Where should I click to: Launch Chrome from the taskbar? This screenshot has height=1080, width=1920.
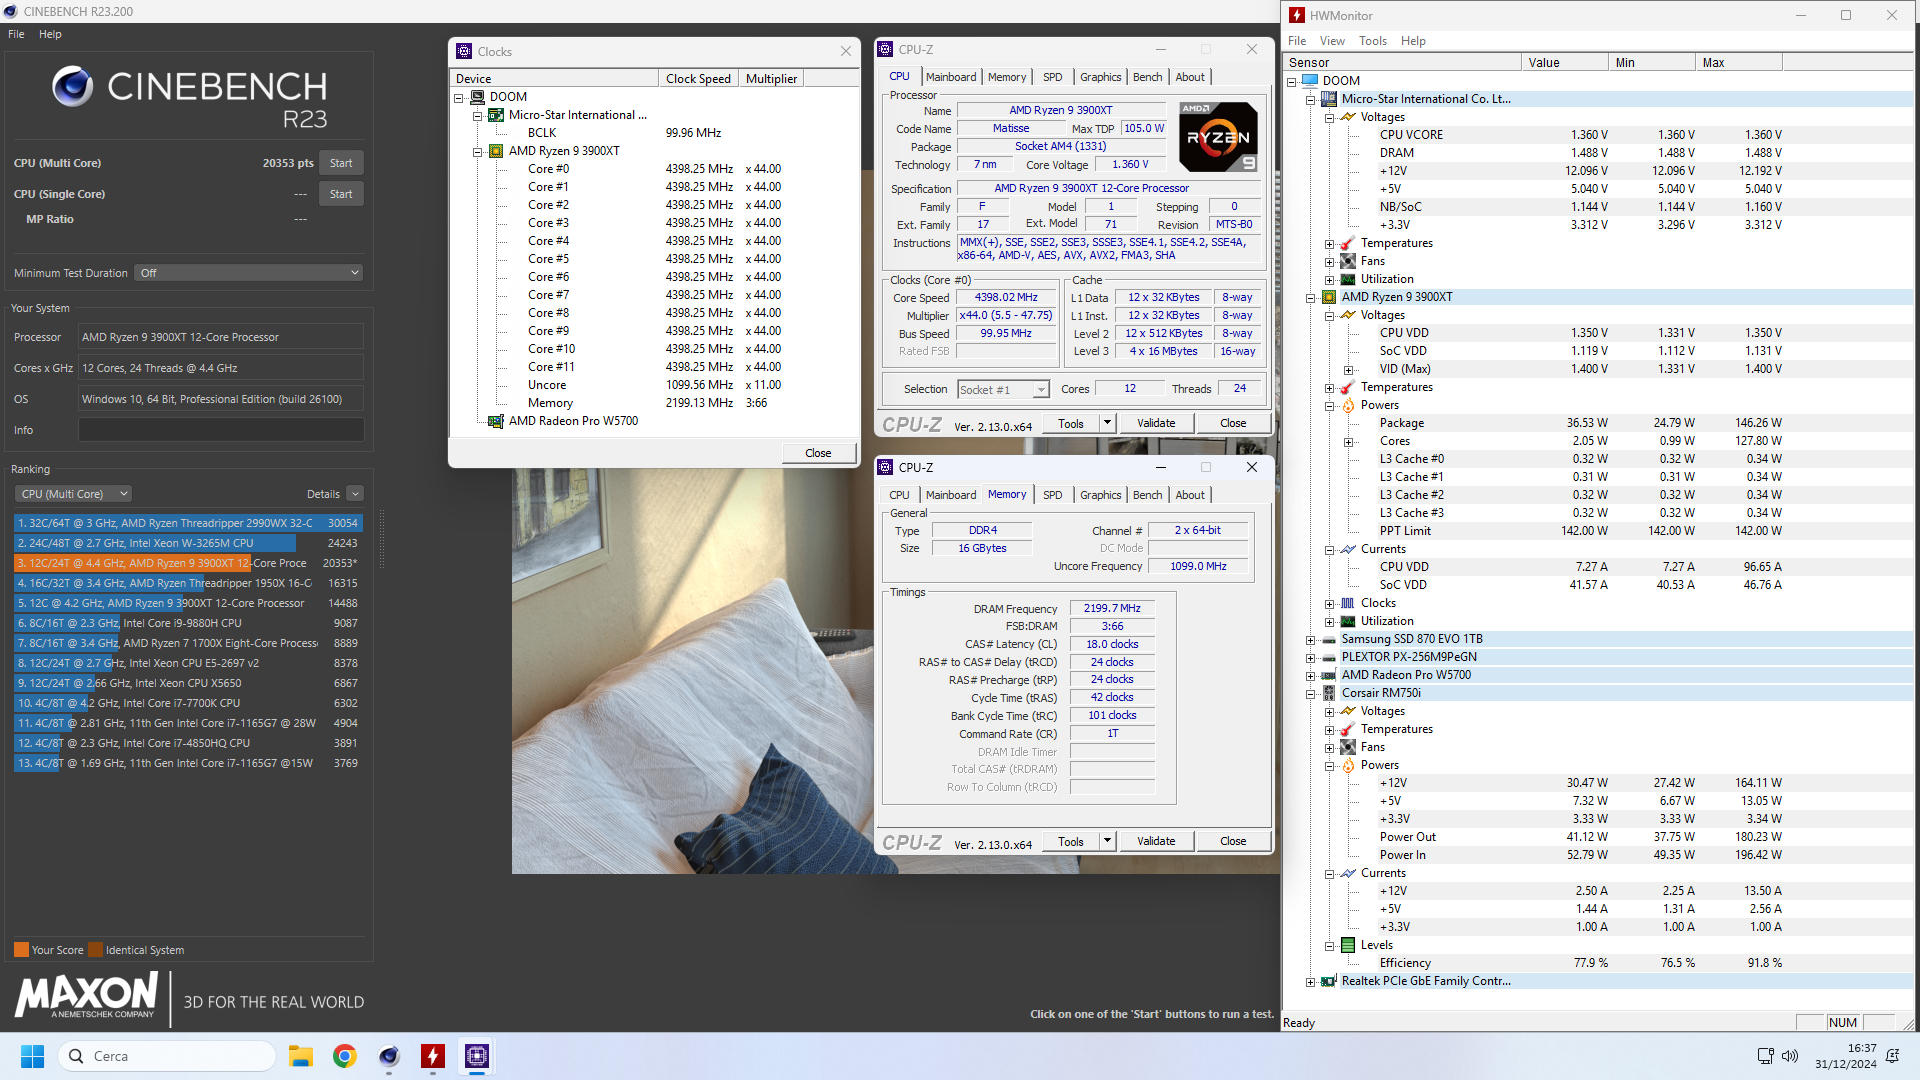coord(345,1056)
